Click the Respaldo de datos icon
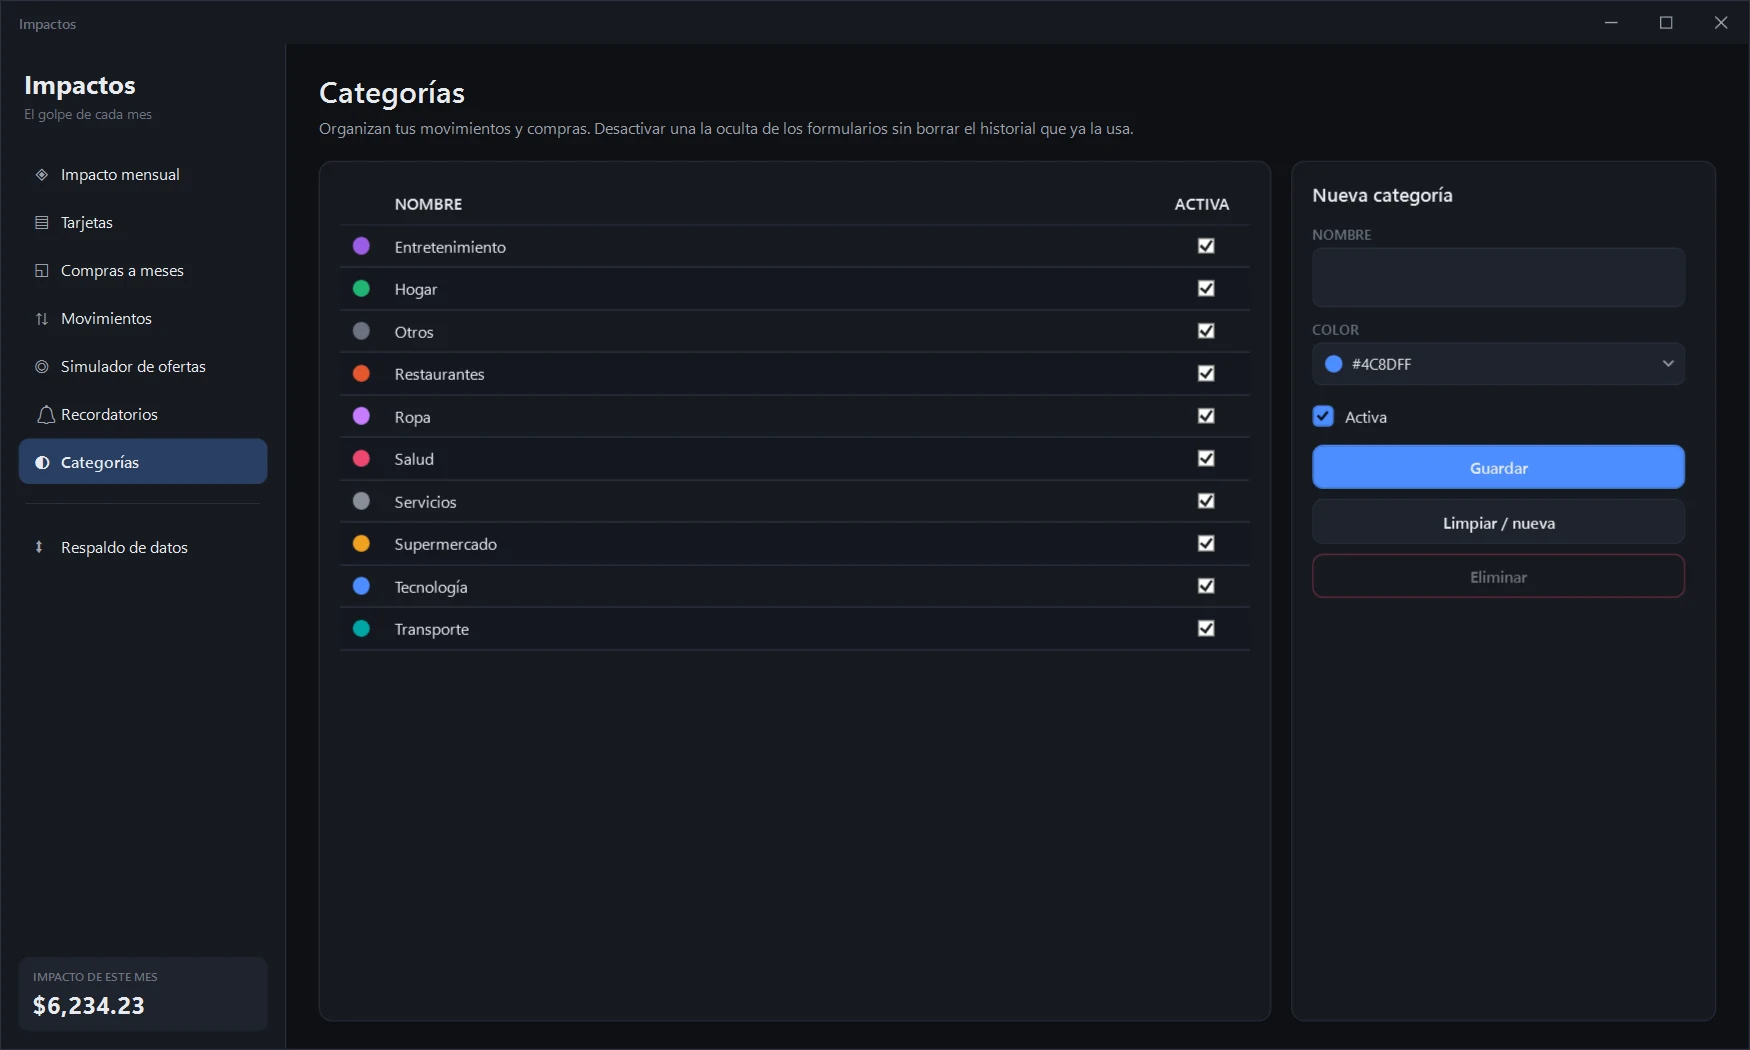This screenshot has height=1050, width=1750. (39, 547)
